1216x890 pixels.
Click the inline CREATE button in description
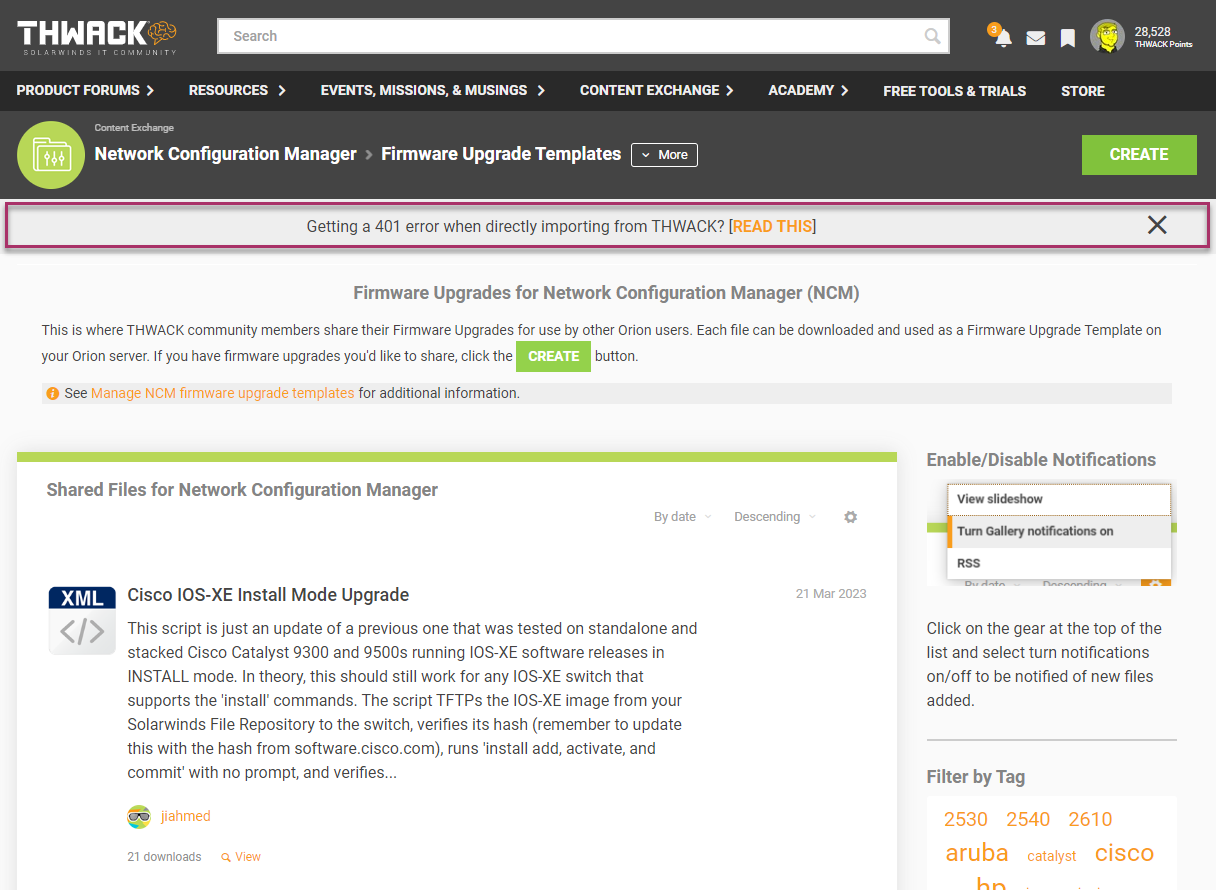click(553, 356)
